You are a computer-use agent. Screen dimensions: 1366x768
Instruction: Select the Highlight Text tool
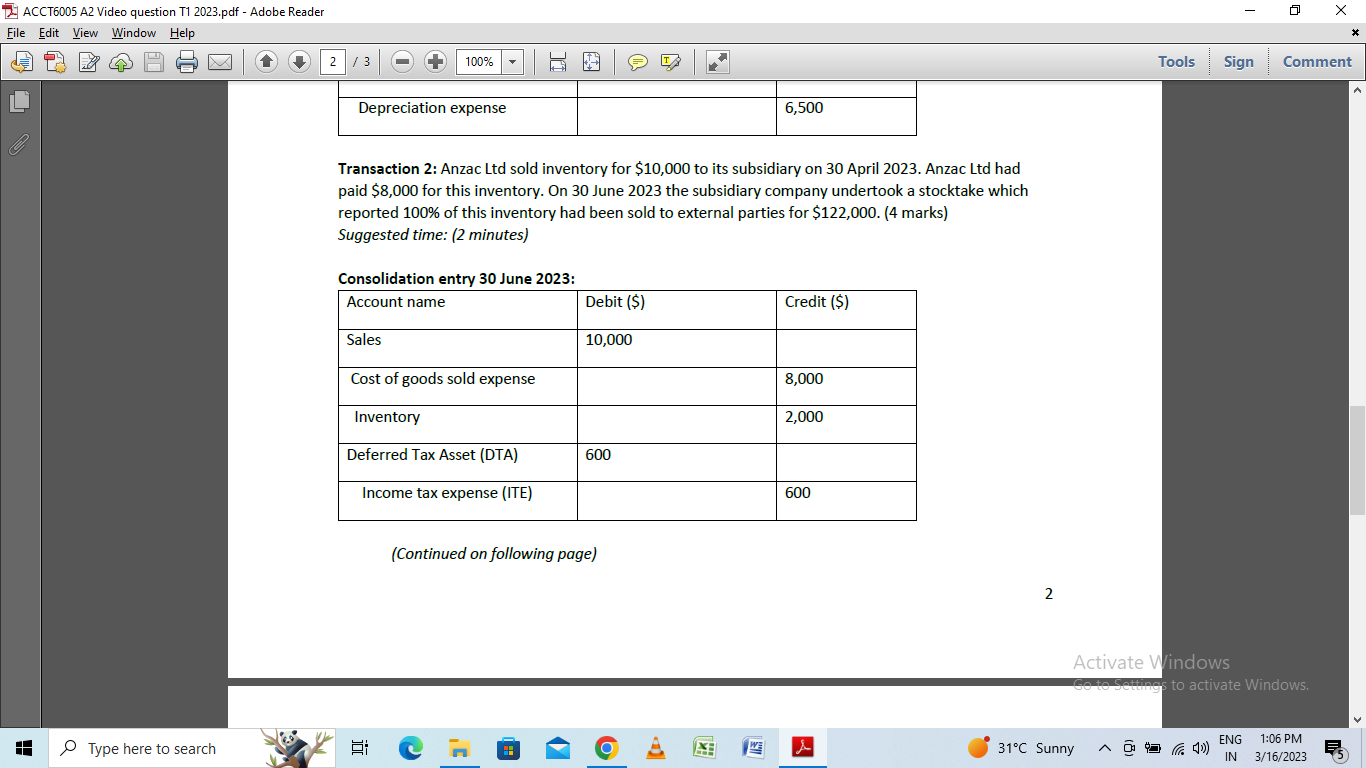[x=671, y=61]
